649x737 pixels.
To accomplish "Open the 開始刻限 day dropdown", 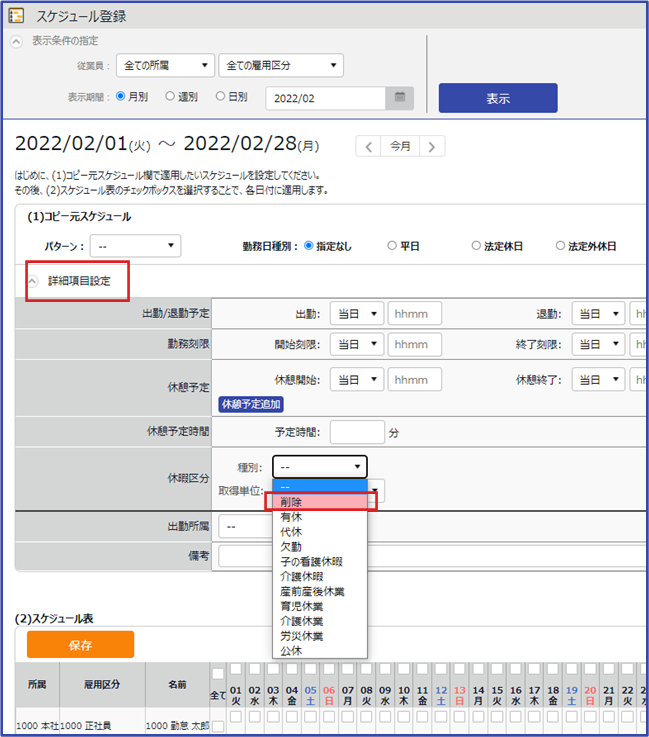I will [x=357, y=345].
